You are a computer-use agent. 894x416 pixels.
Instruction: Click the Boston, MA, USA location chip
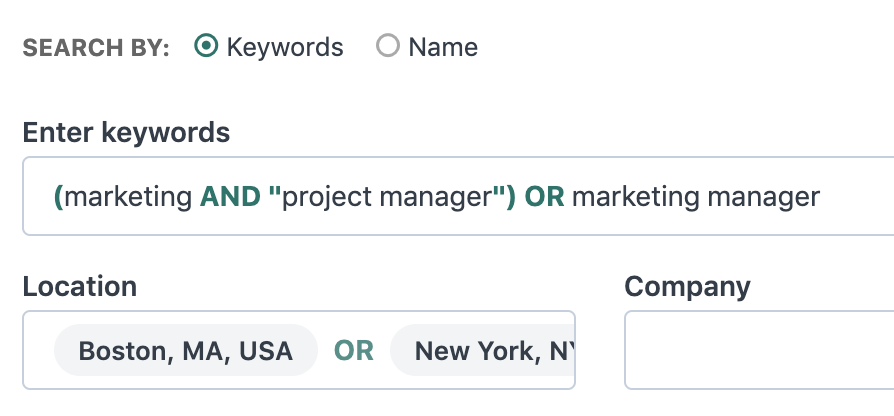pos(185,350)
